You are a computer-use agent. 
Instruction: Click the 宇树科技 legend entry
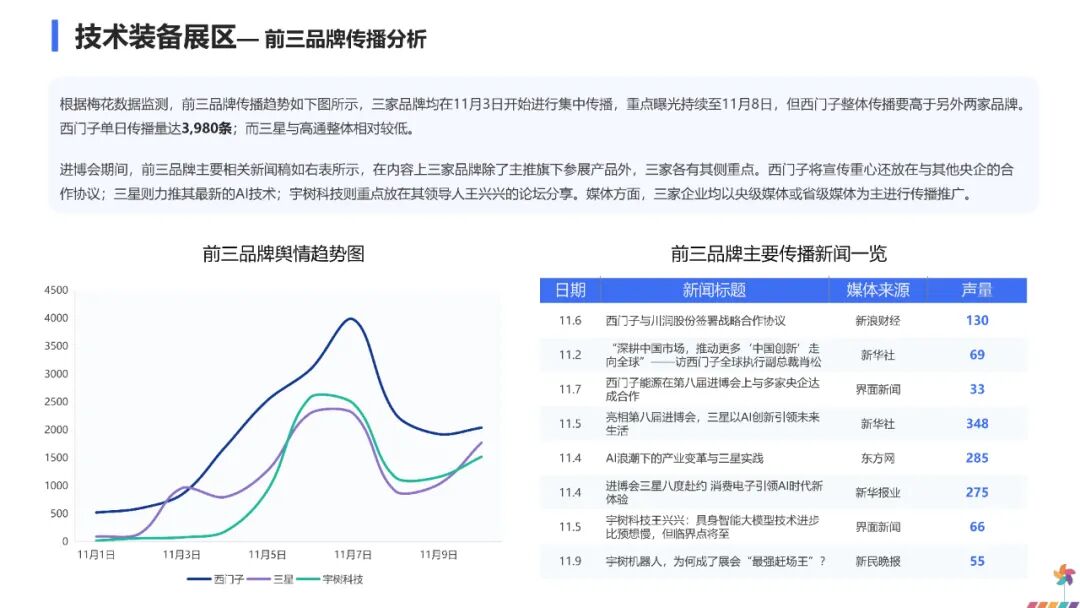(331, 579)
